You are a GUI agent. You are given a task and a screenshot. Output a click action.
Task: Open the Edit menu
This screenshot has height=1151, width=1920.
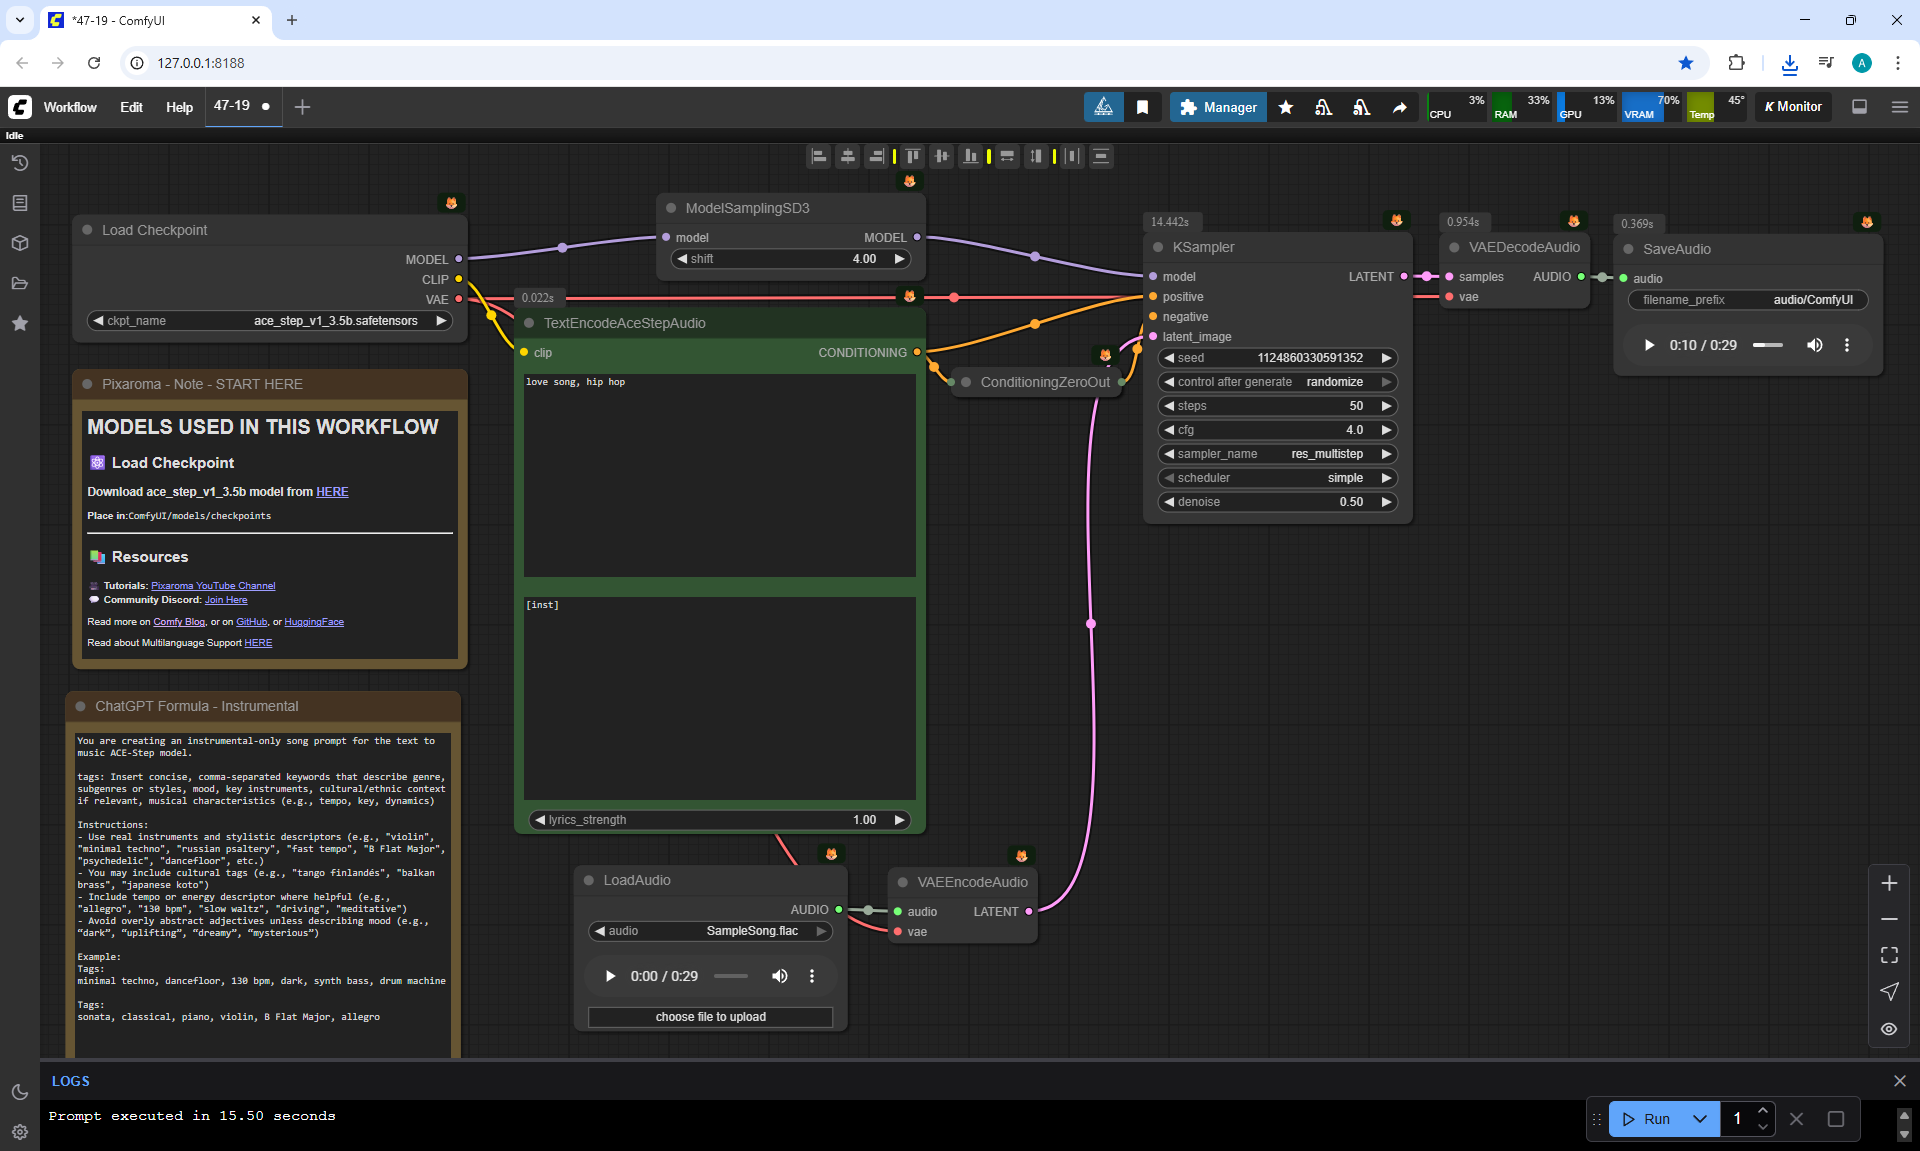click(131, 107)
